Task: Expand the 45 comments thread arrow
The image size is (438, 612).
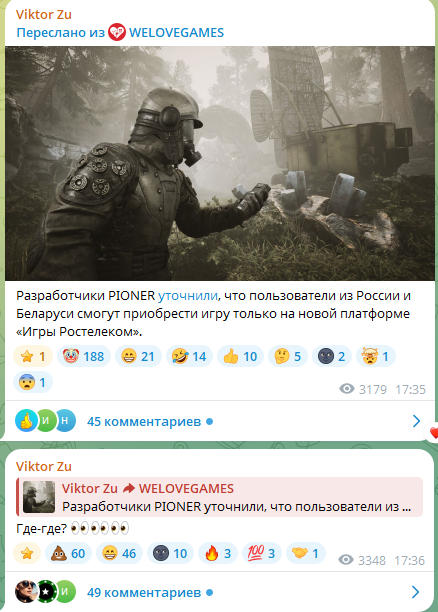Action: tap(416, 421)
